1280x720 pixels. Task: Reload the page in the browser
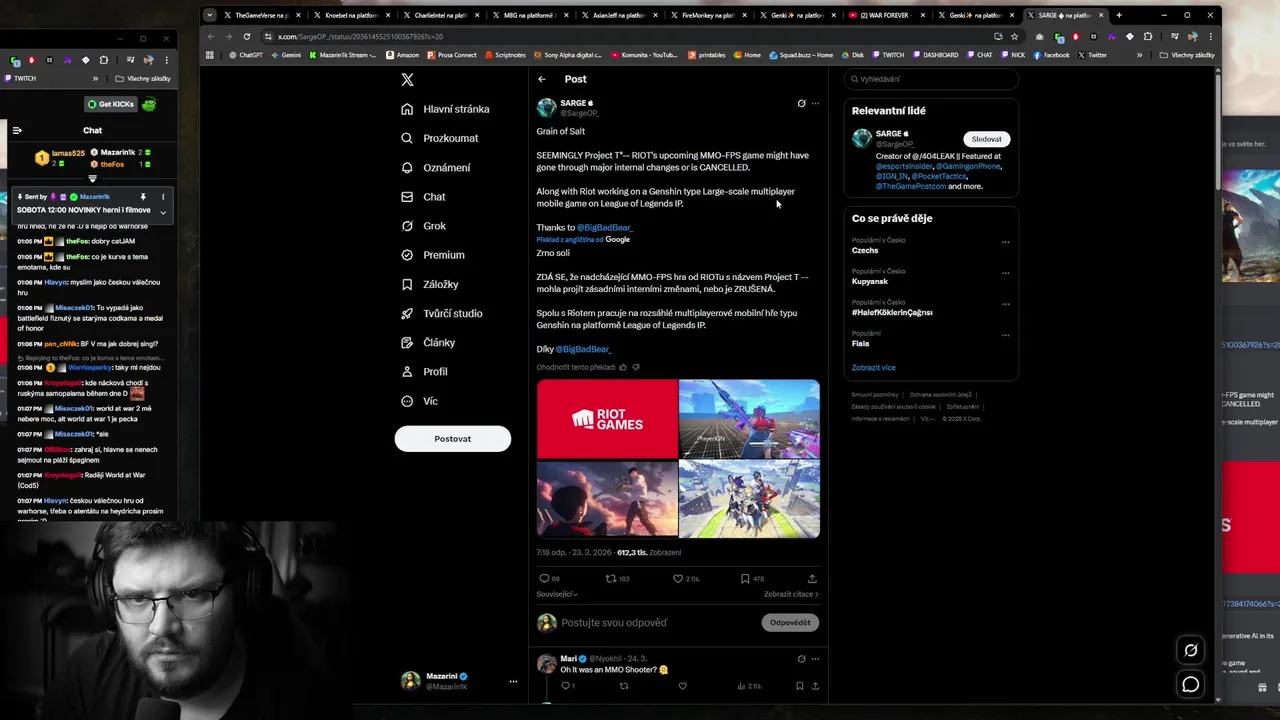click(246, 36)
